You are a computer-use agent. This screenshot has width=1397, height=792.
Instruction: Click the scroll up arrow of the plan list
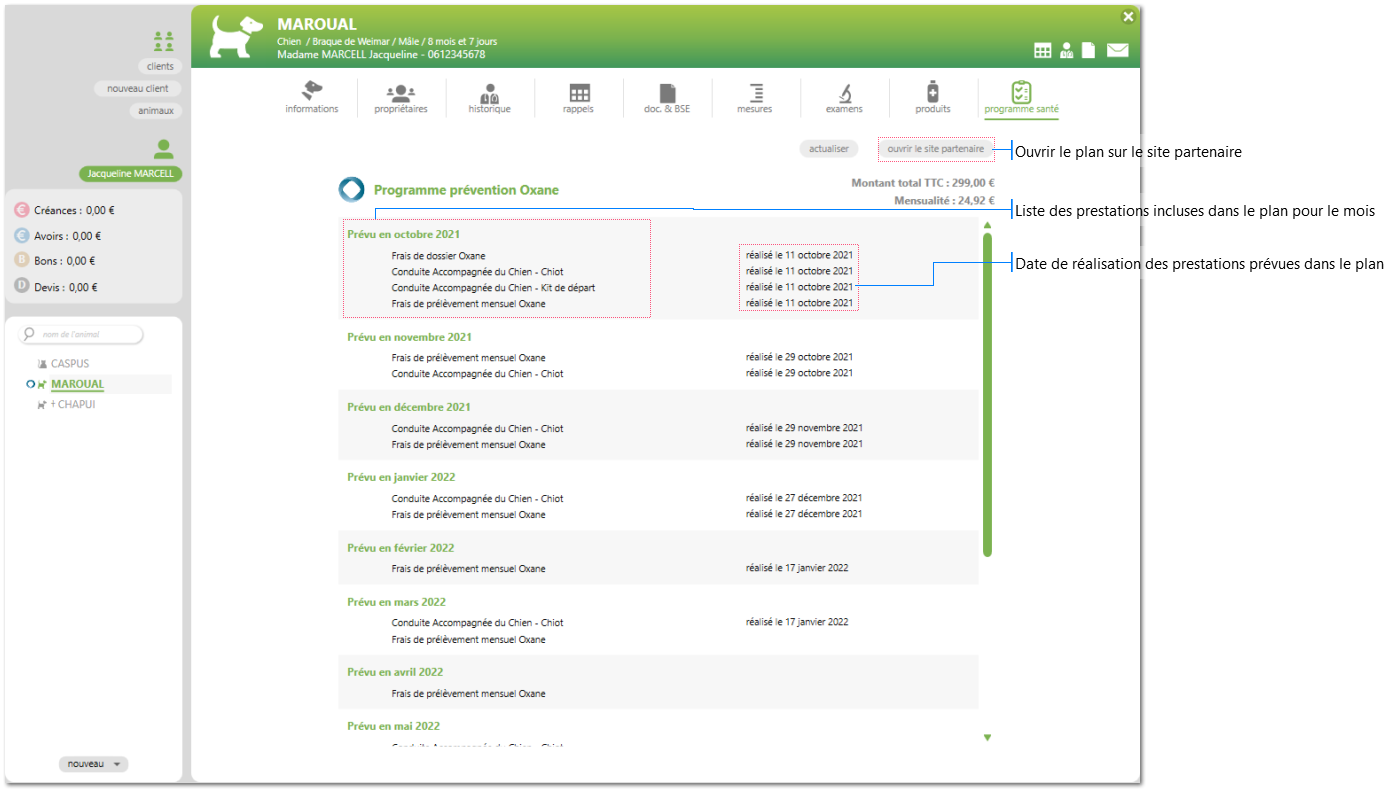987,226
